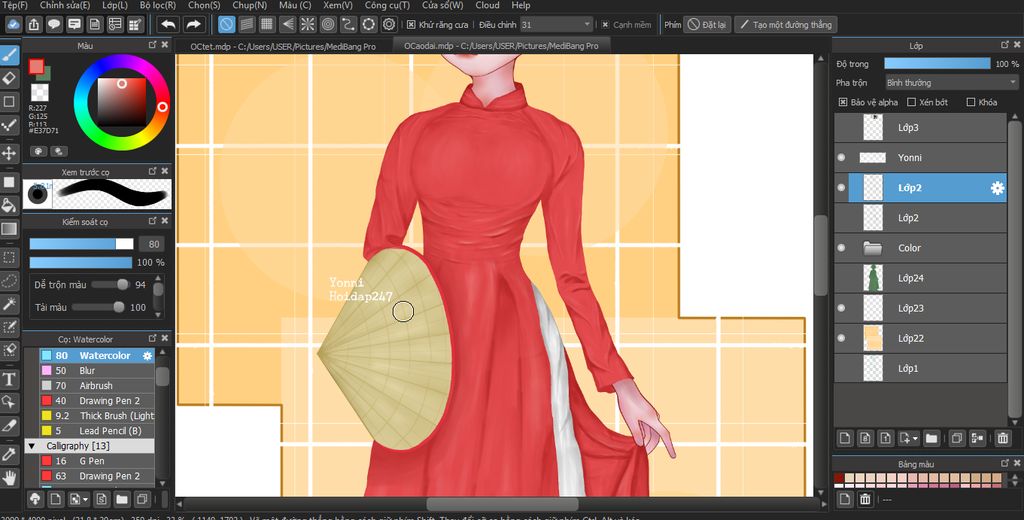The height and width of the screenshot is (520, 1024).
Task: Hide the Yonni layer
Action: click(841, 157)
